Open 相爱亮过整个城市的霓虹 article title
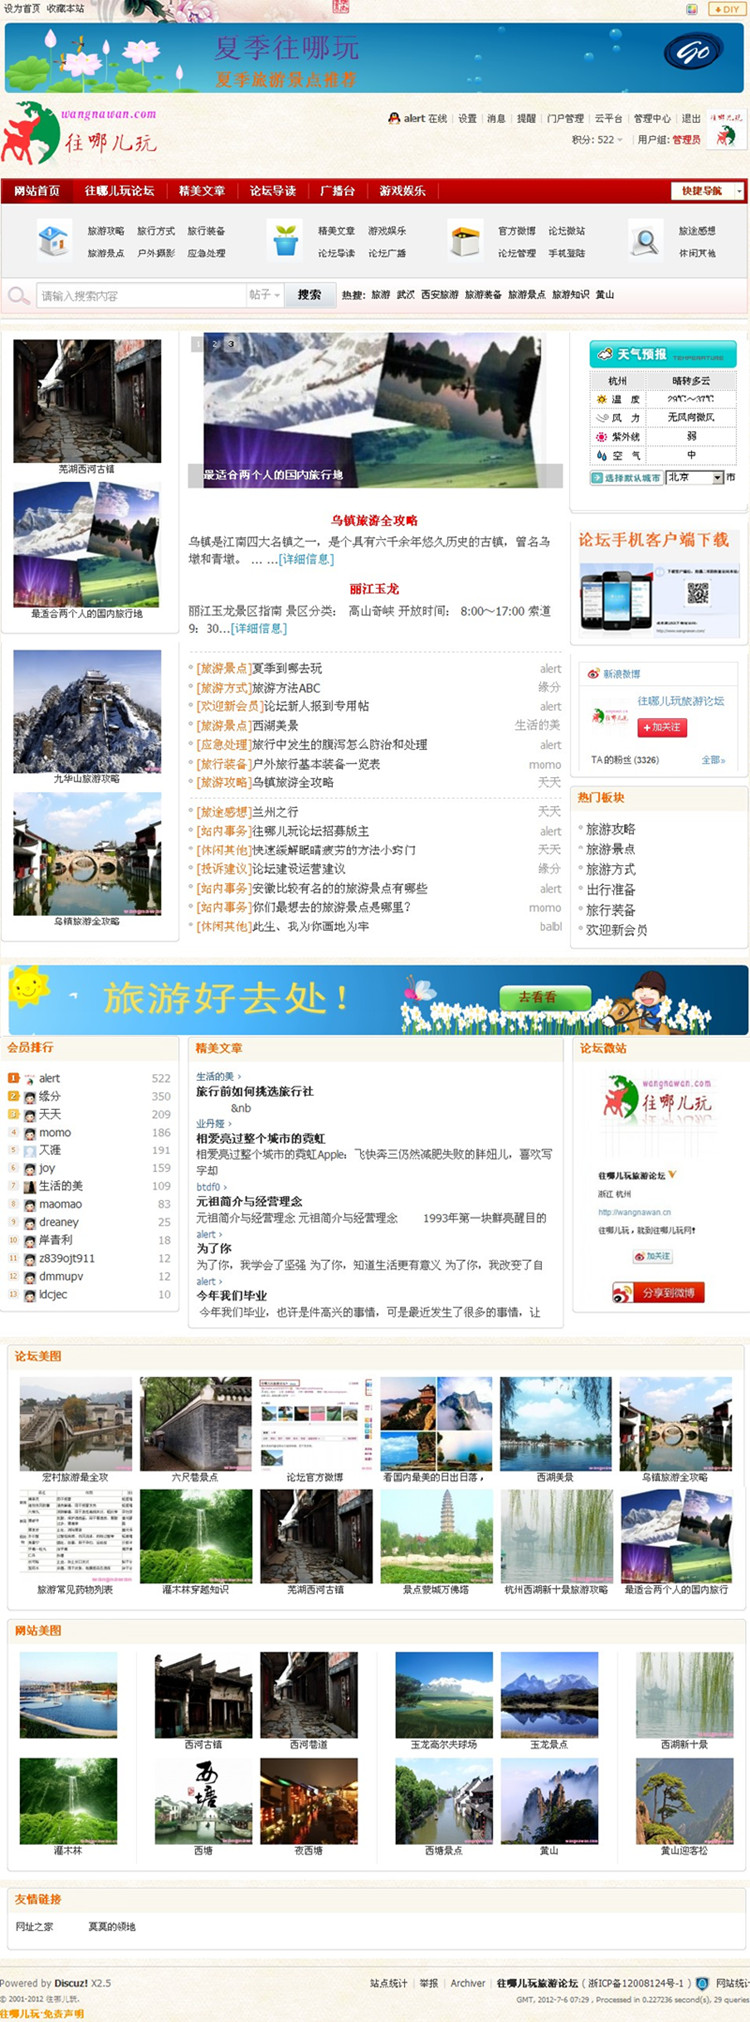The width and height of the screenshot is (750, 2022). (260, 1139)
